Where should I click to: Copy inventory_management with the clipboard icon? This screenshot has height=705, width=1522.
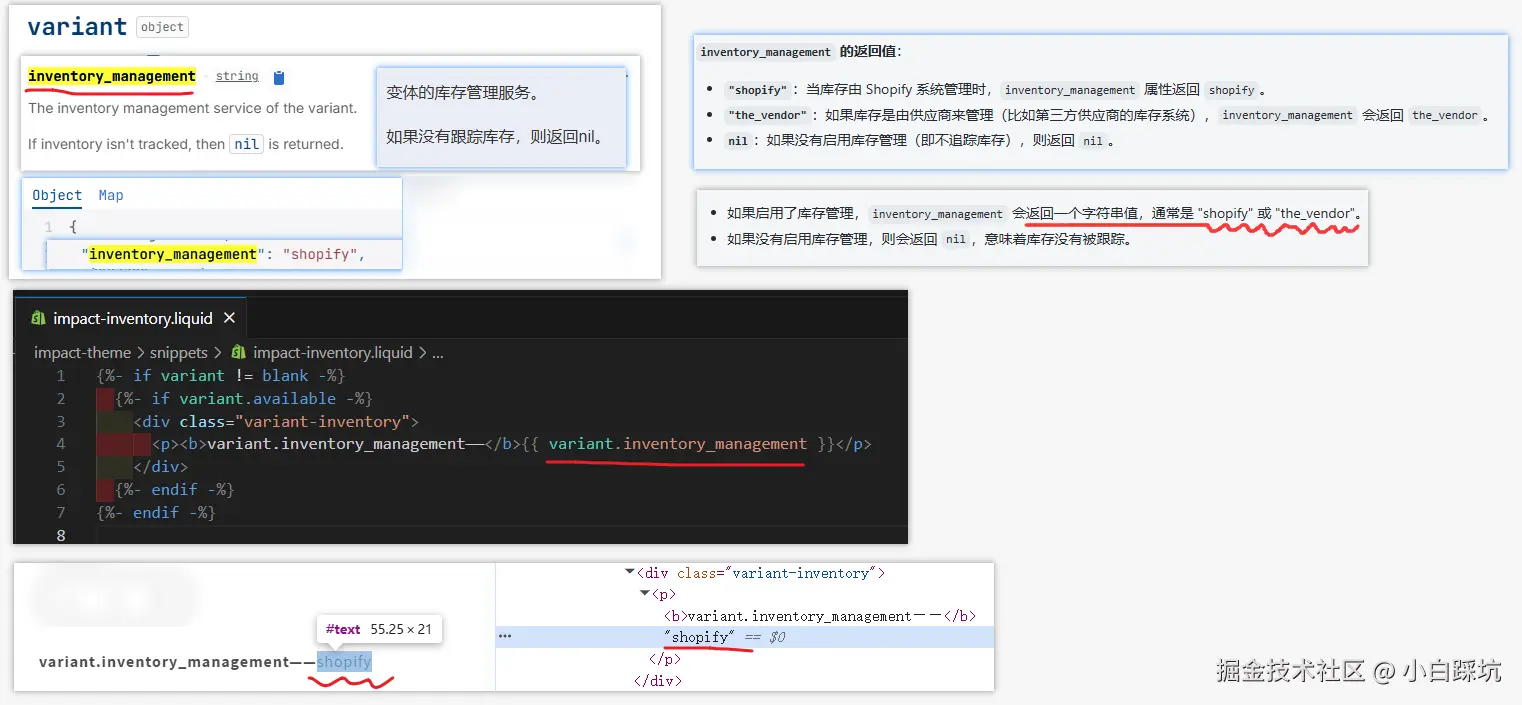(x=279, y=77)
